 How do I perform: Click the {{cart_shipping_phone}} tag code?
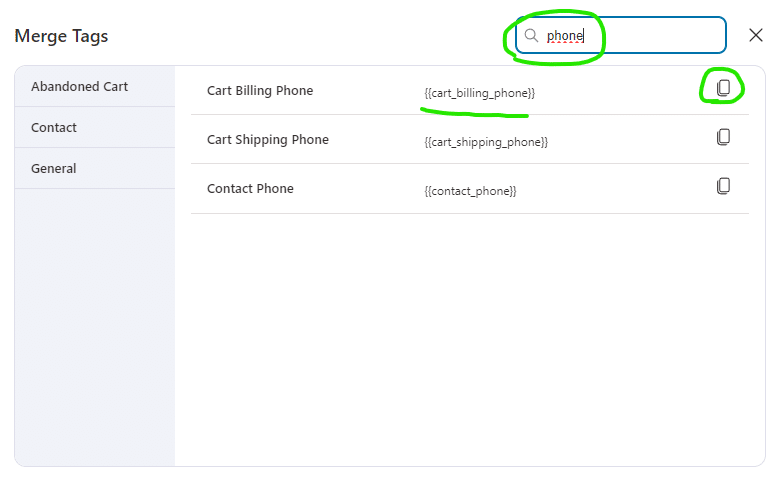click(486, 142)
